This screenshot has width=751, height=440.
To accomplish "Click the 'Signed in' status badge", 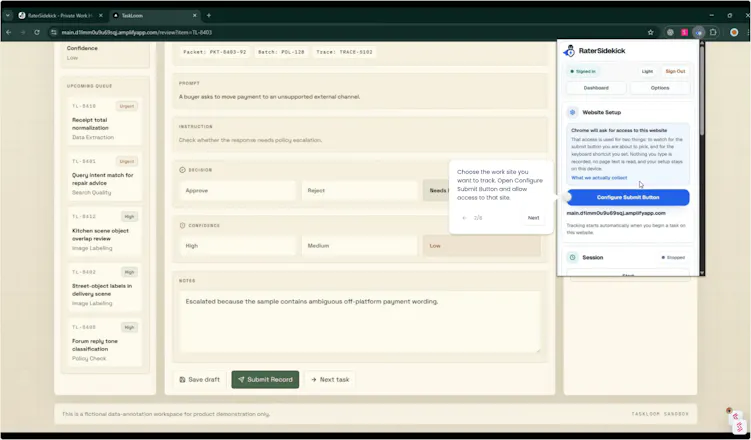I will [583, 71].
